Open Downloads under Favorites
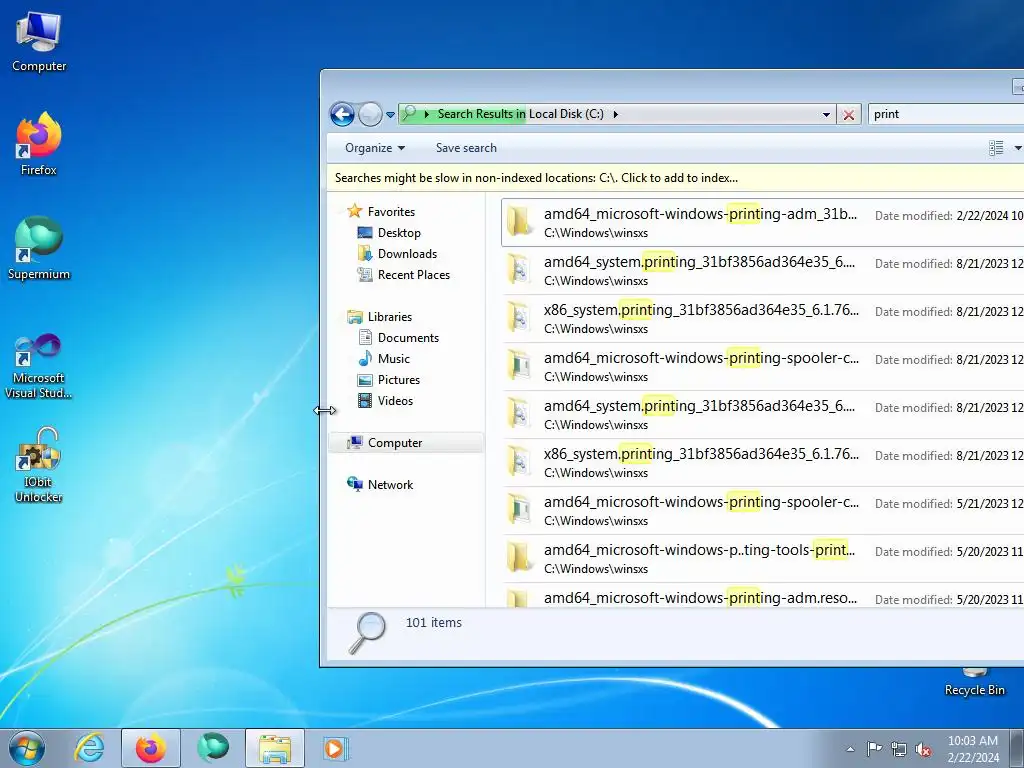 tap(407, 253)
